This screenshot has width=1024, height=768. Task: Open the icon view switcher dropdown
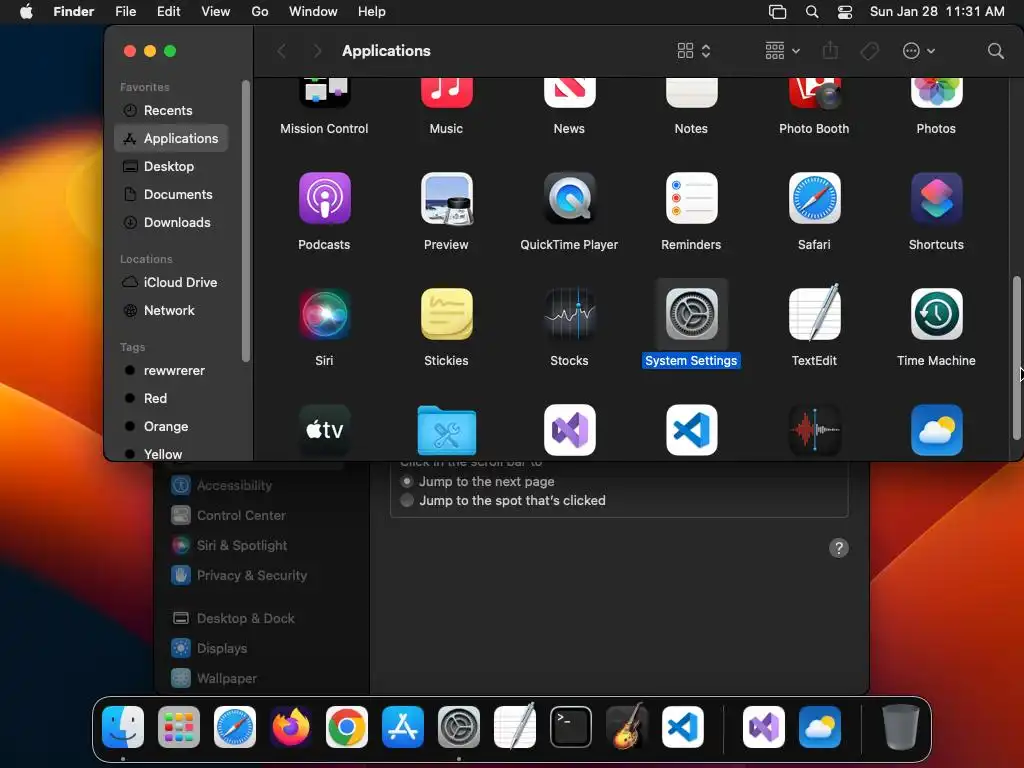point(694,51)
